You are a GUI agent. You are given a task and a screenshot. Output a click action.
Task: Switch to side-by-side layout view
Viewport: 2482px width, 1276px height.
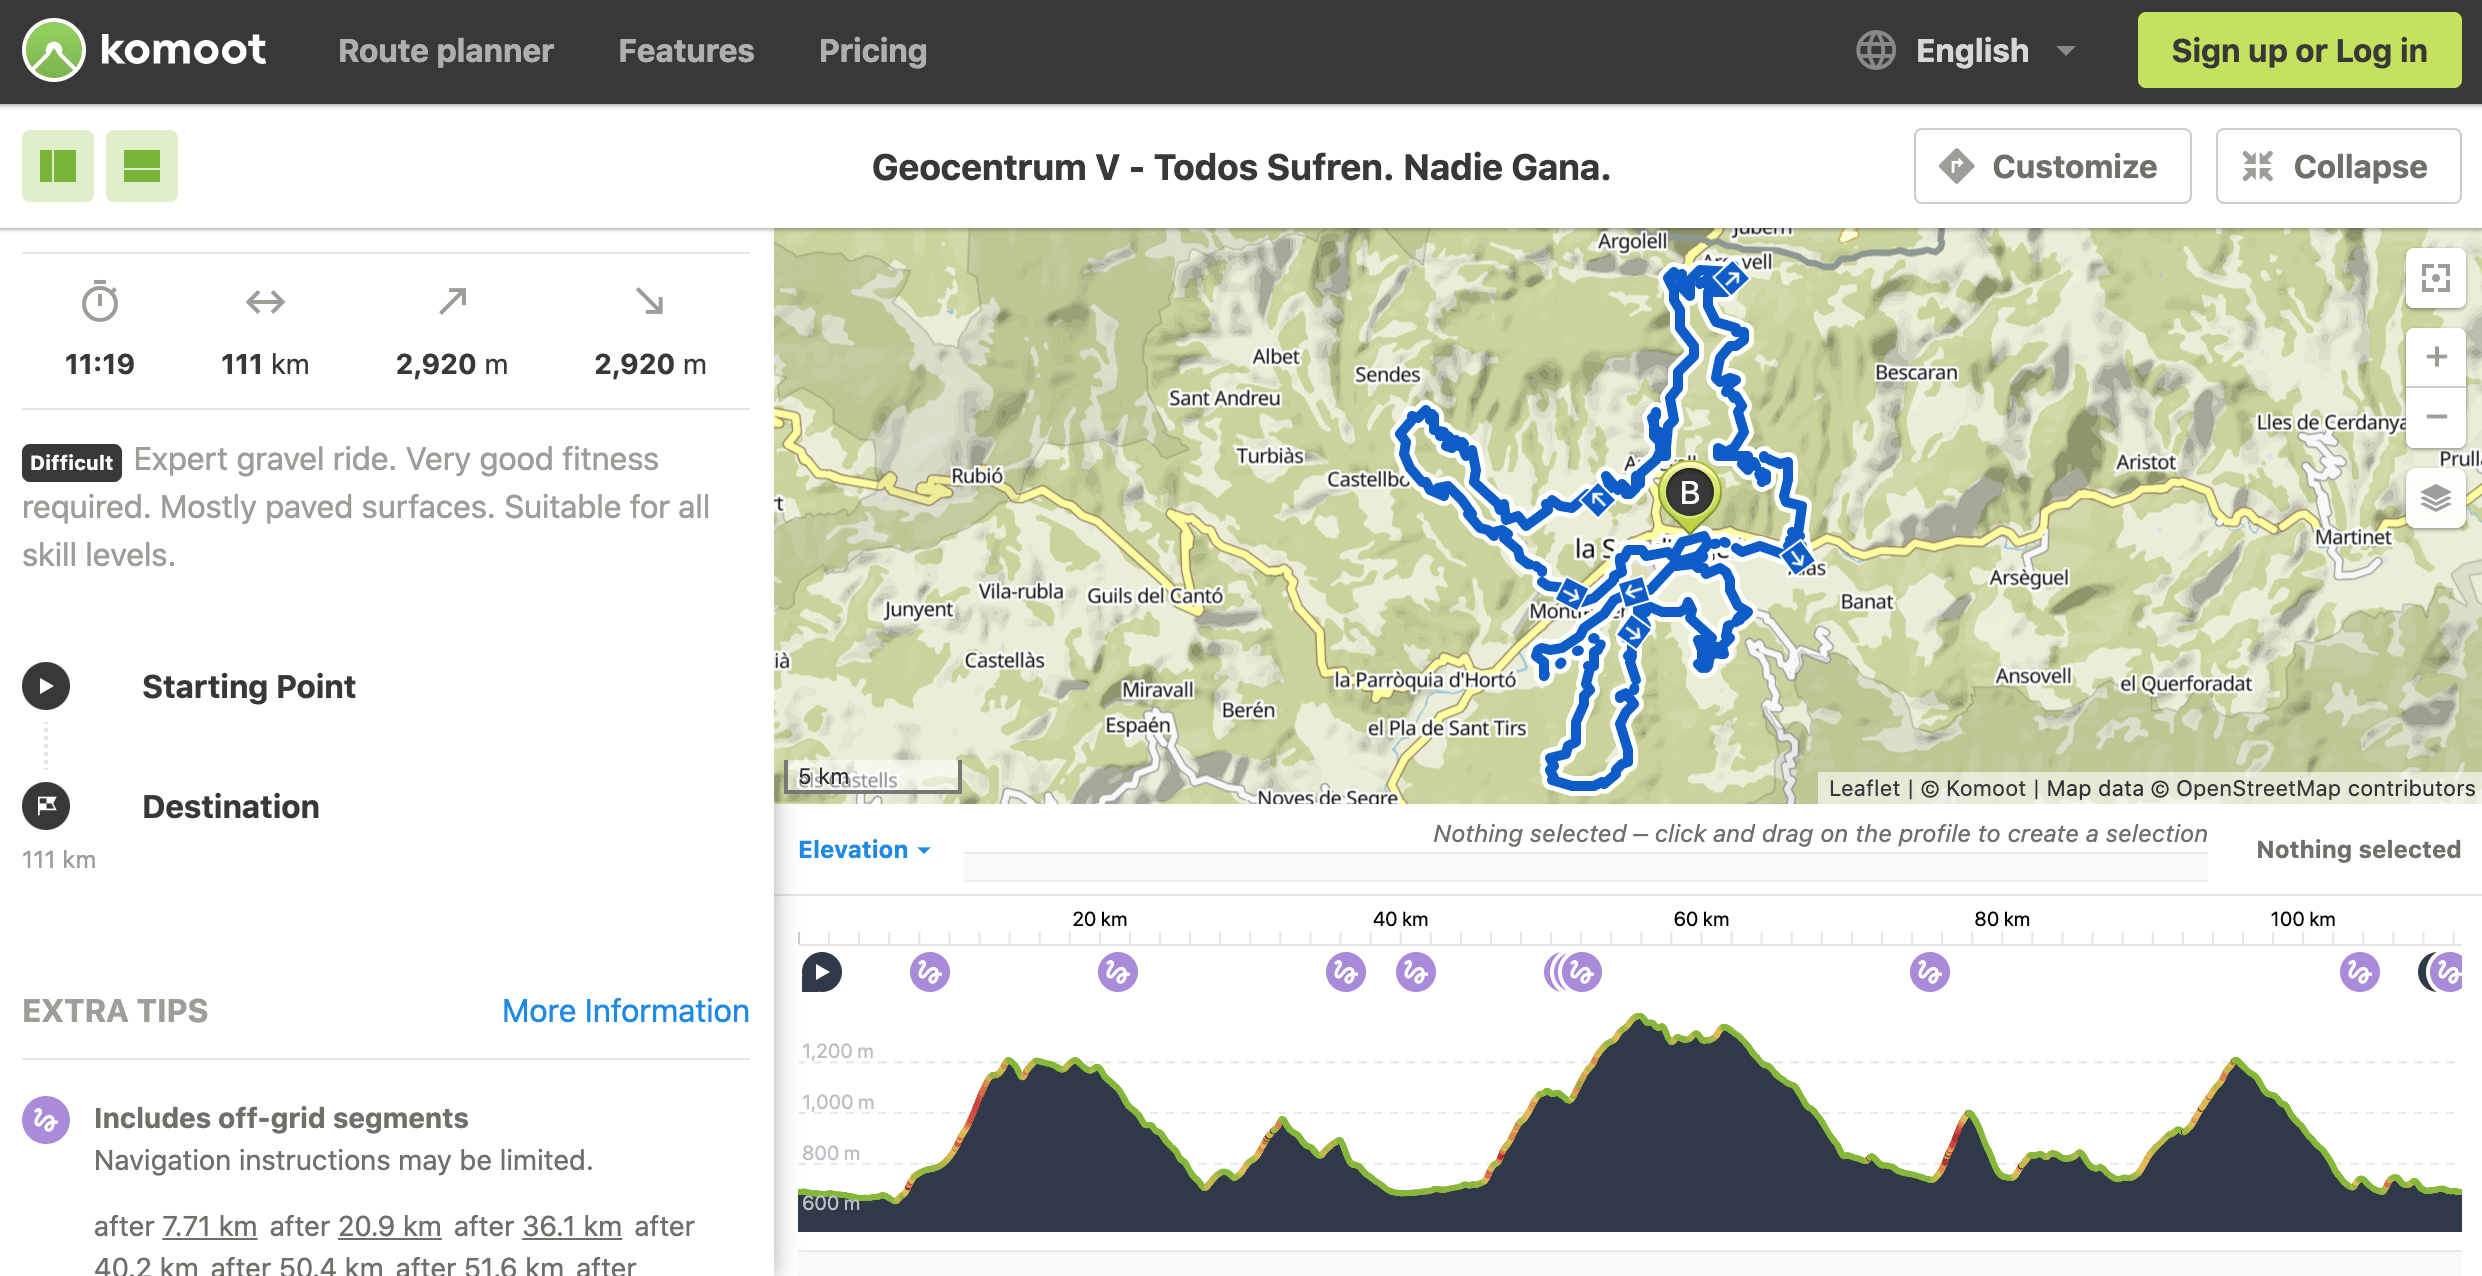[x=58, y=166]
